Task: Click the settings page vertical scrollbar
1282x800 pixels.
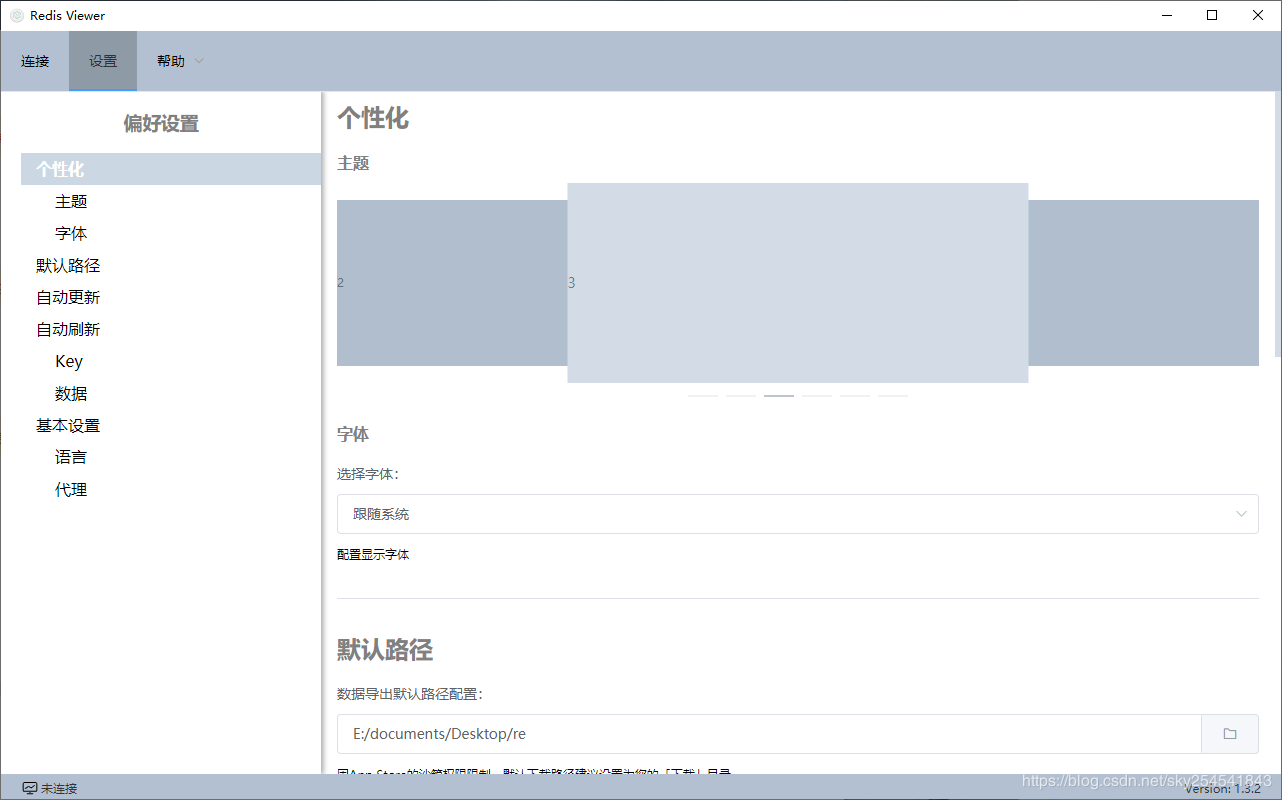Action: [1278, 224]
